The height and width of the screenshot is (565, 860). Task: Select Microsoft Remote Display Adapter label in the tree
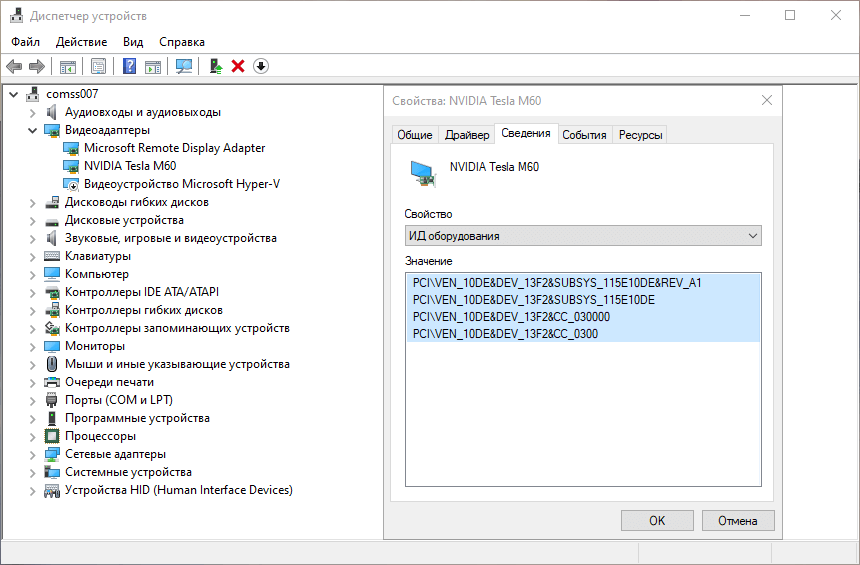tap(174, 148)
